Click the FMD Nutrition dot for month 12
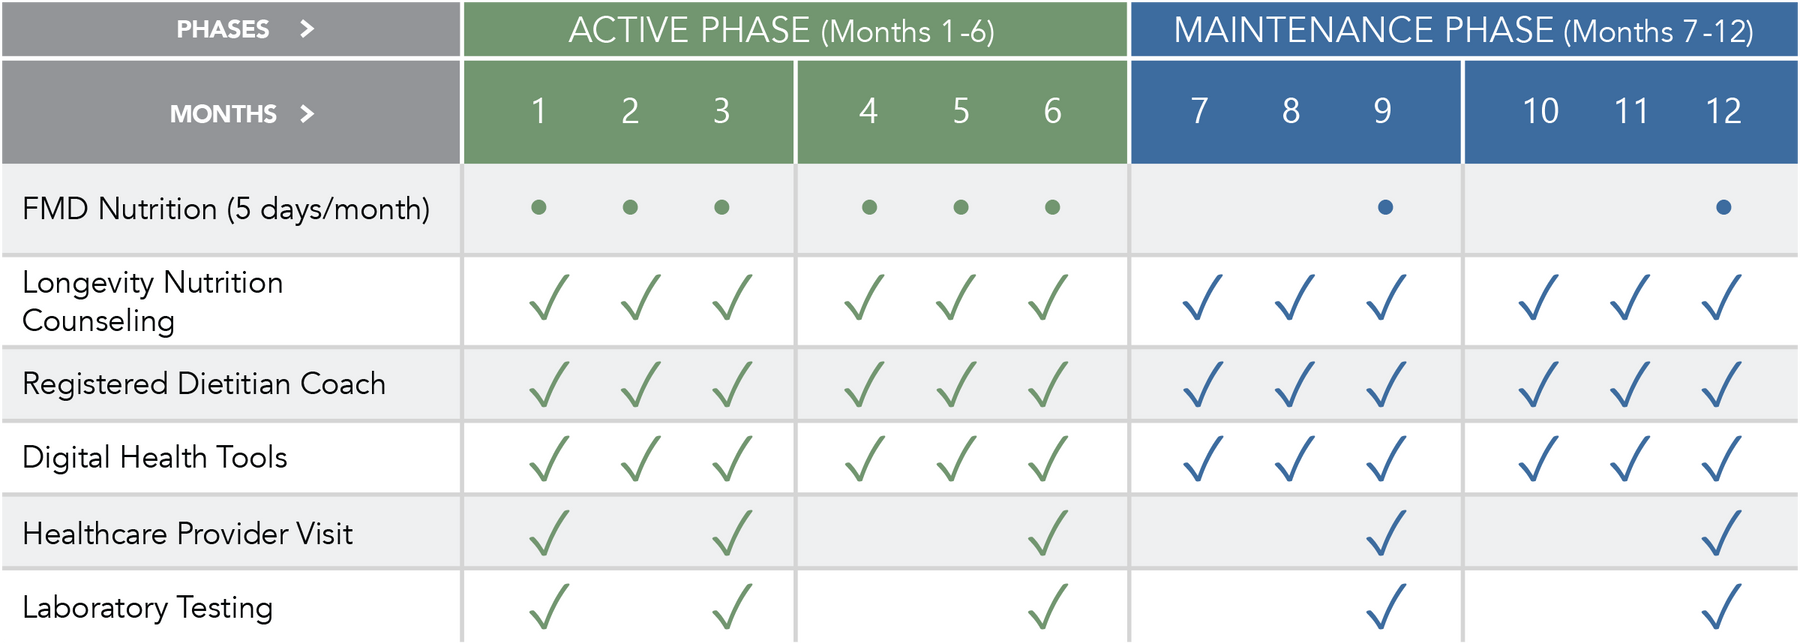1800x644 pixels. pyautogui.click(x=1723, y=208)
